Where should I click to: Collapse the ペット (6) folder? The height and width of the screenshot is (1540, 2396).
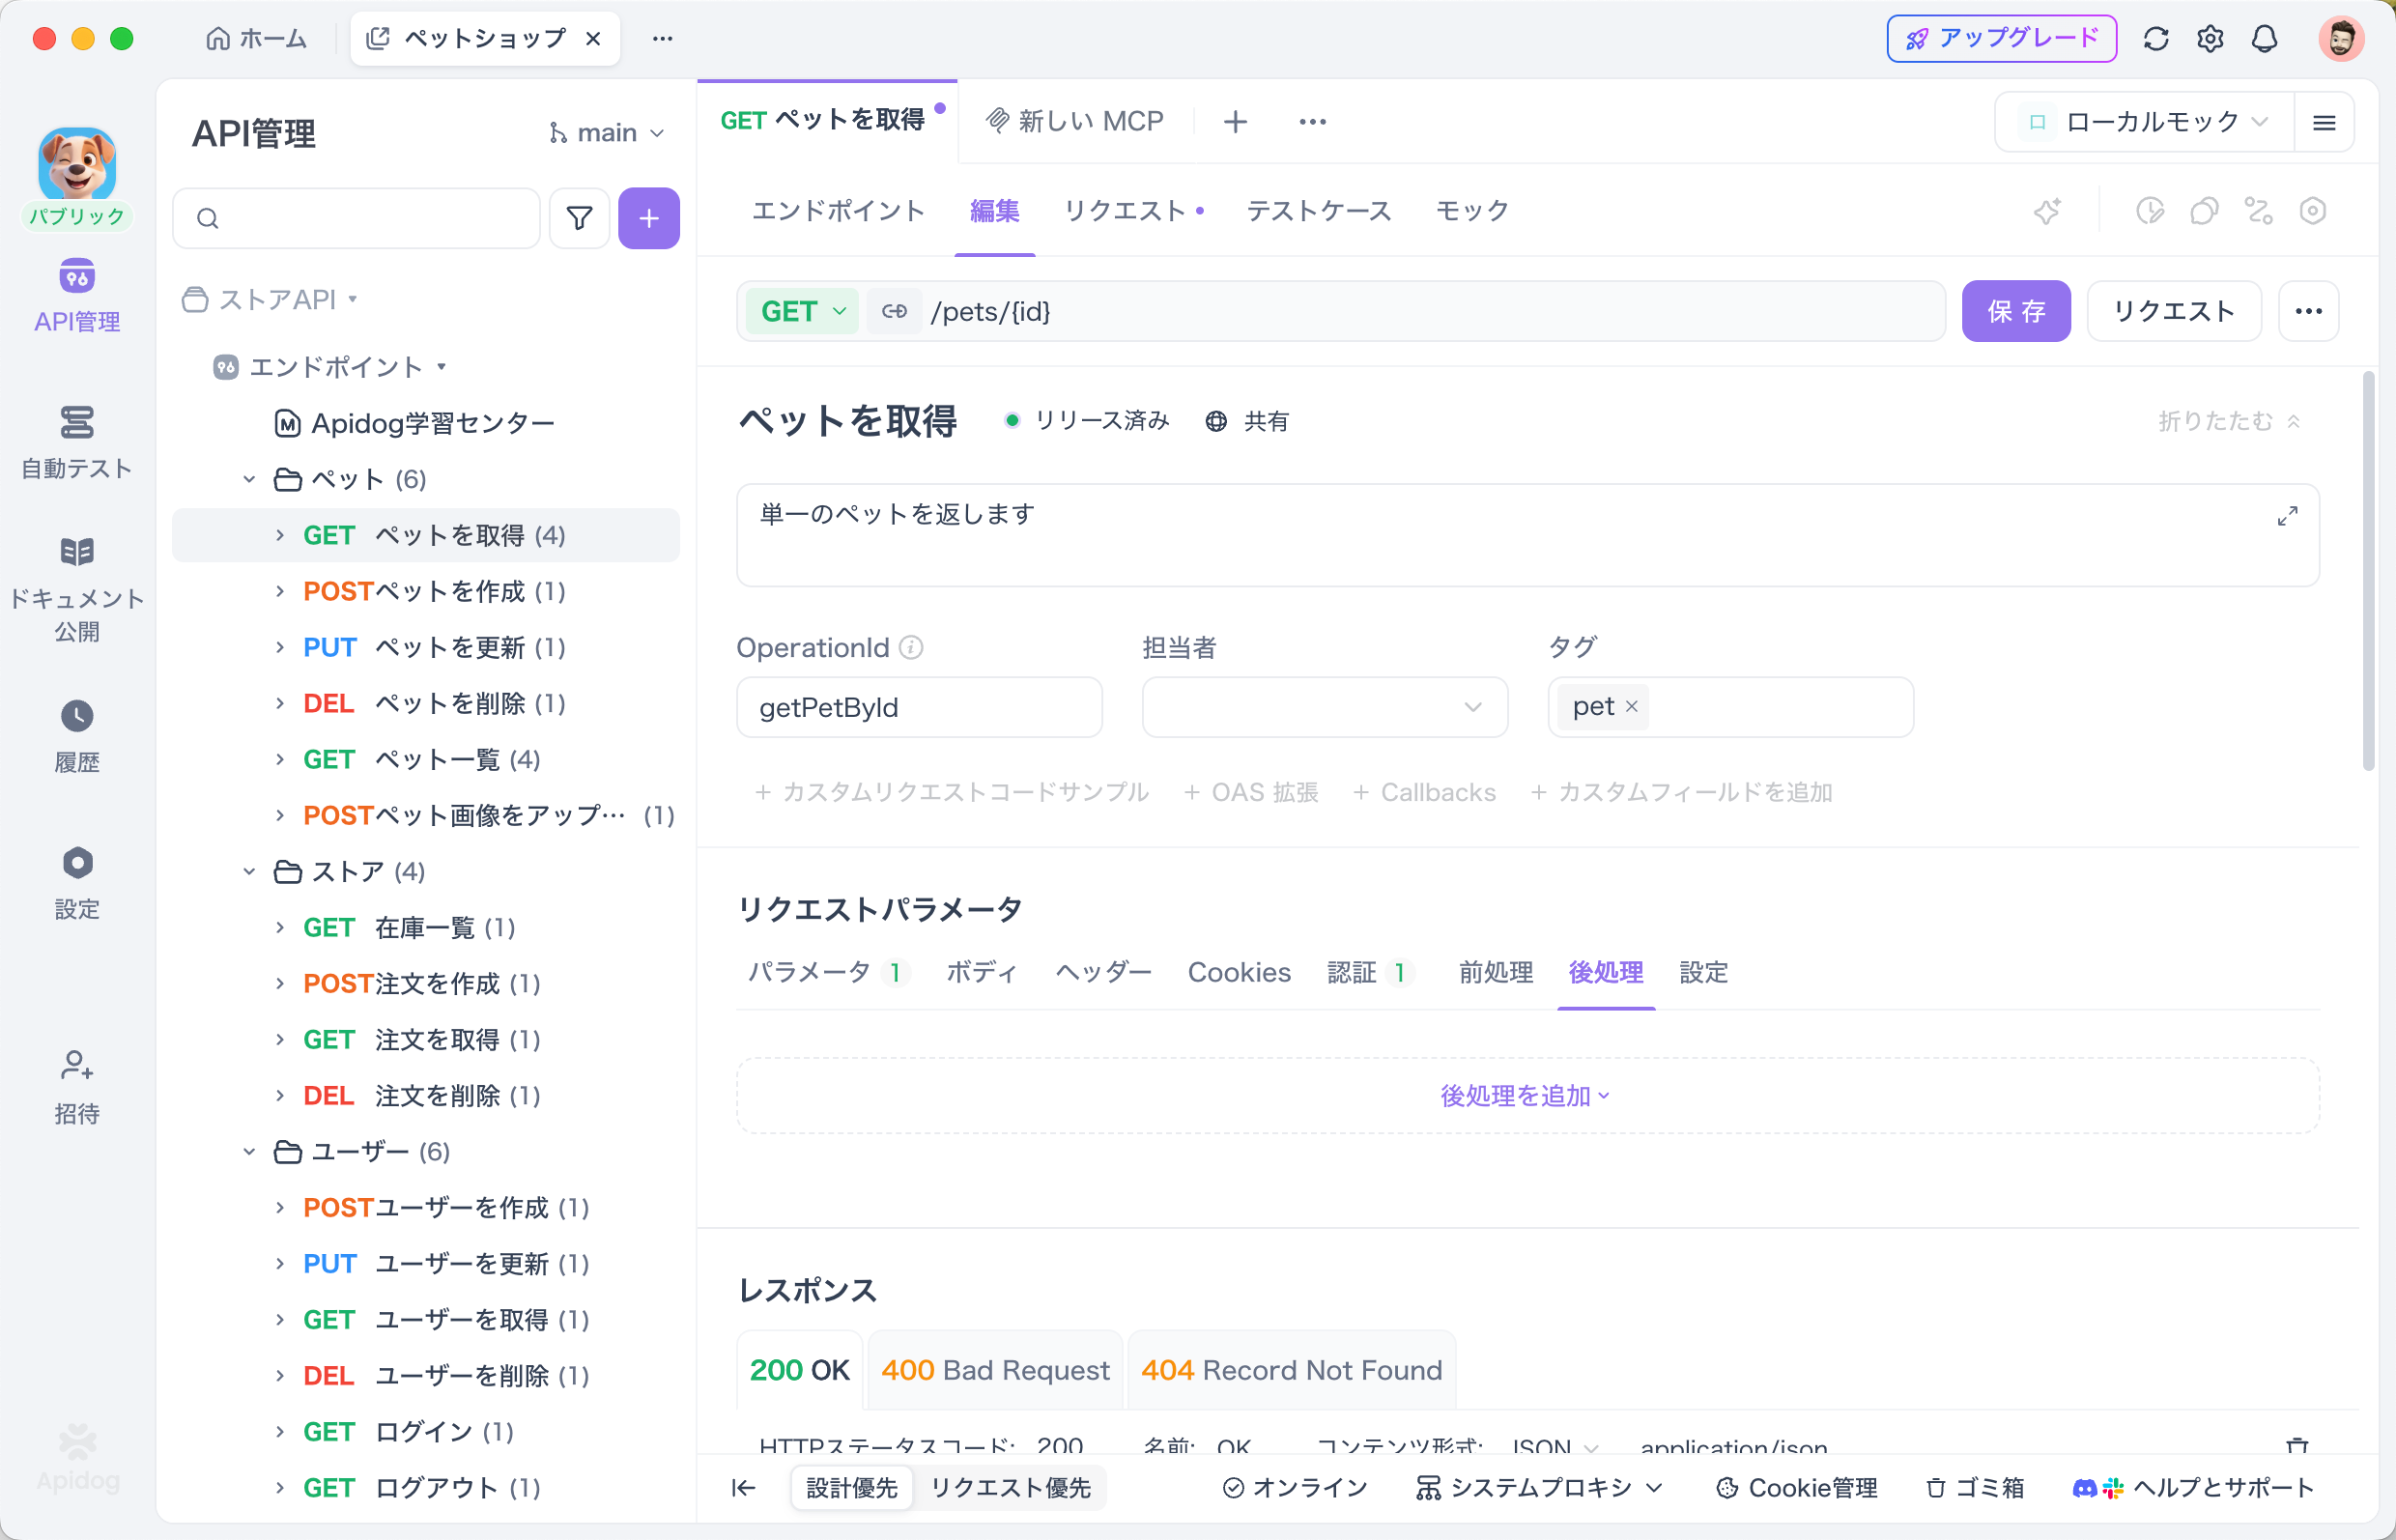tap(249, 479)
